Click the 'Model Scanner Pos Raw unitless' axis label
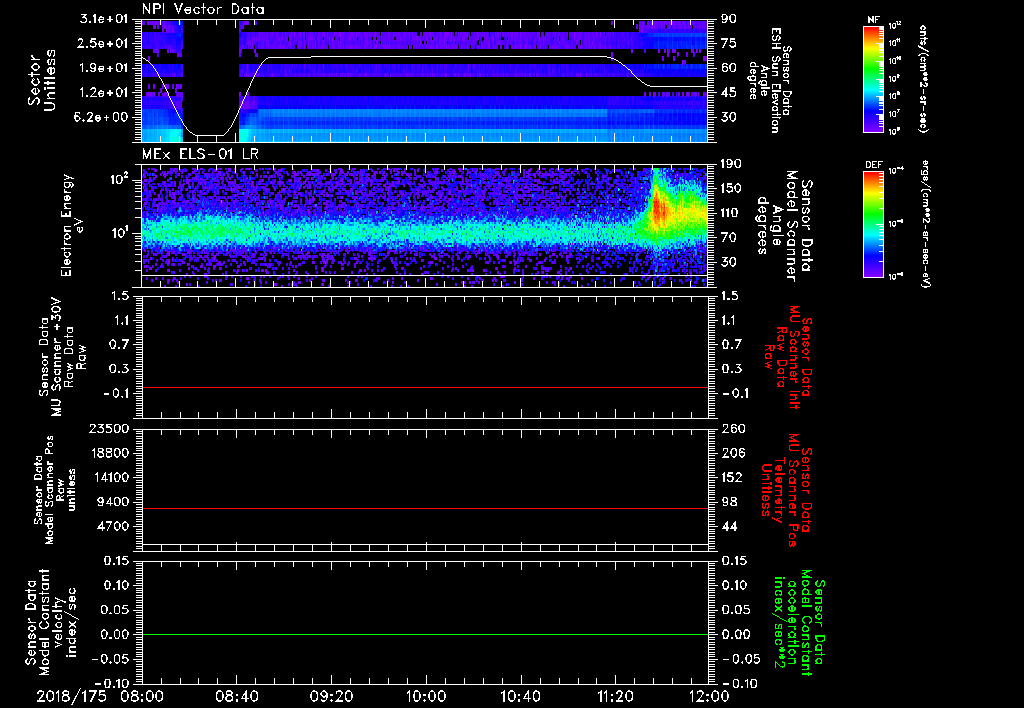This screenshot has height=708, width=1024. click(x=55, y=490)
